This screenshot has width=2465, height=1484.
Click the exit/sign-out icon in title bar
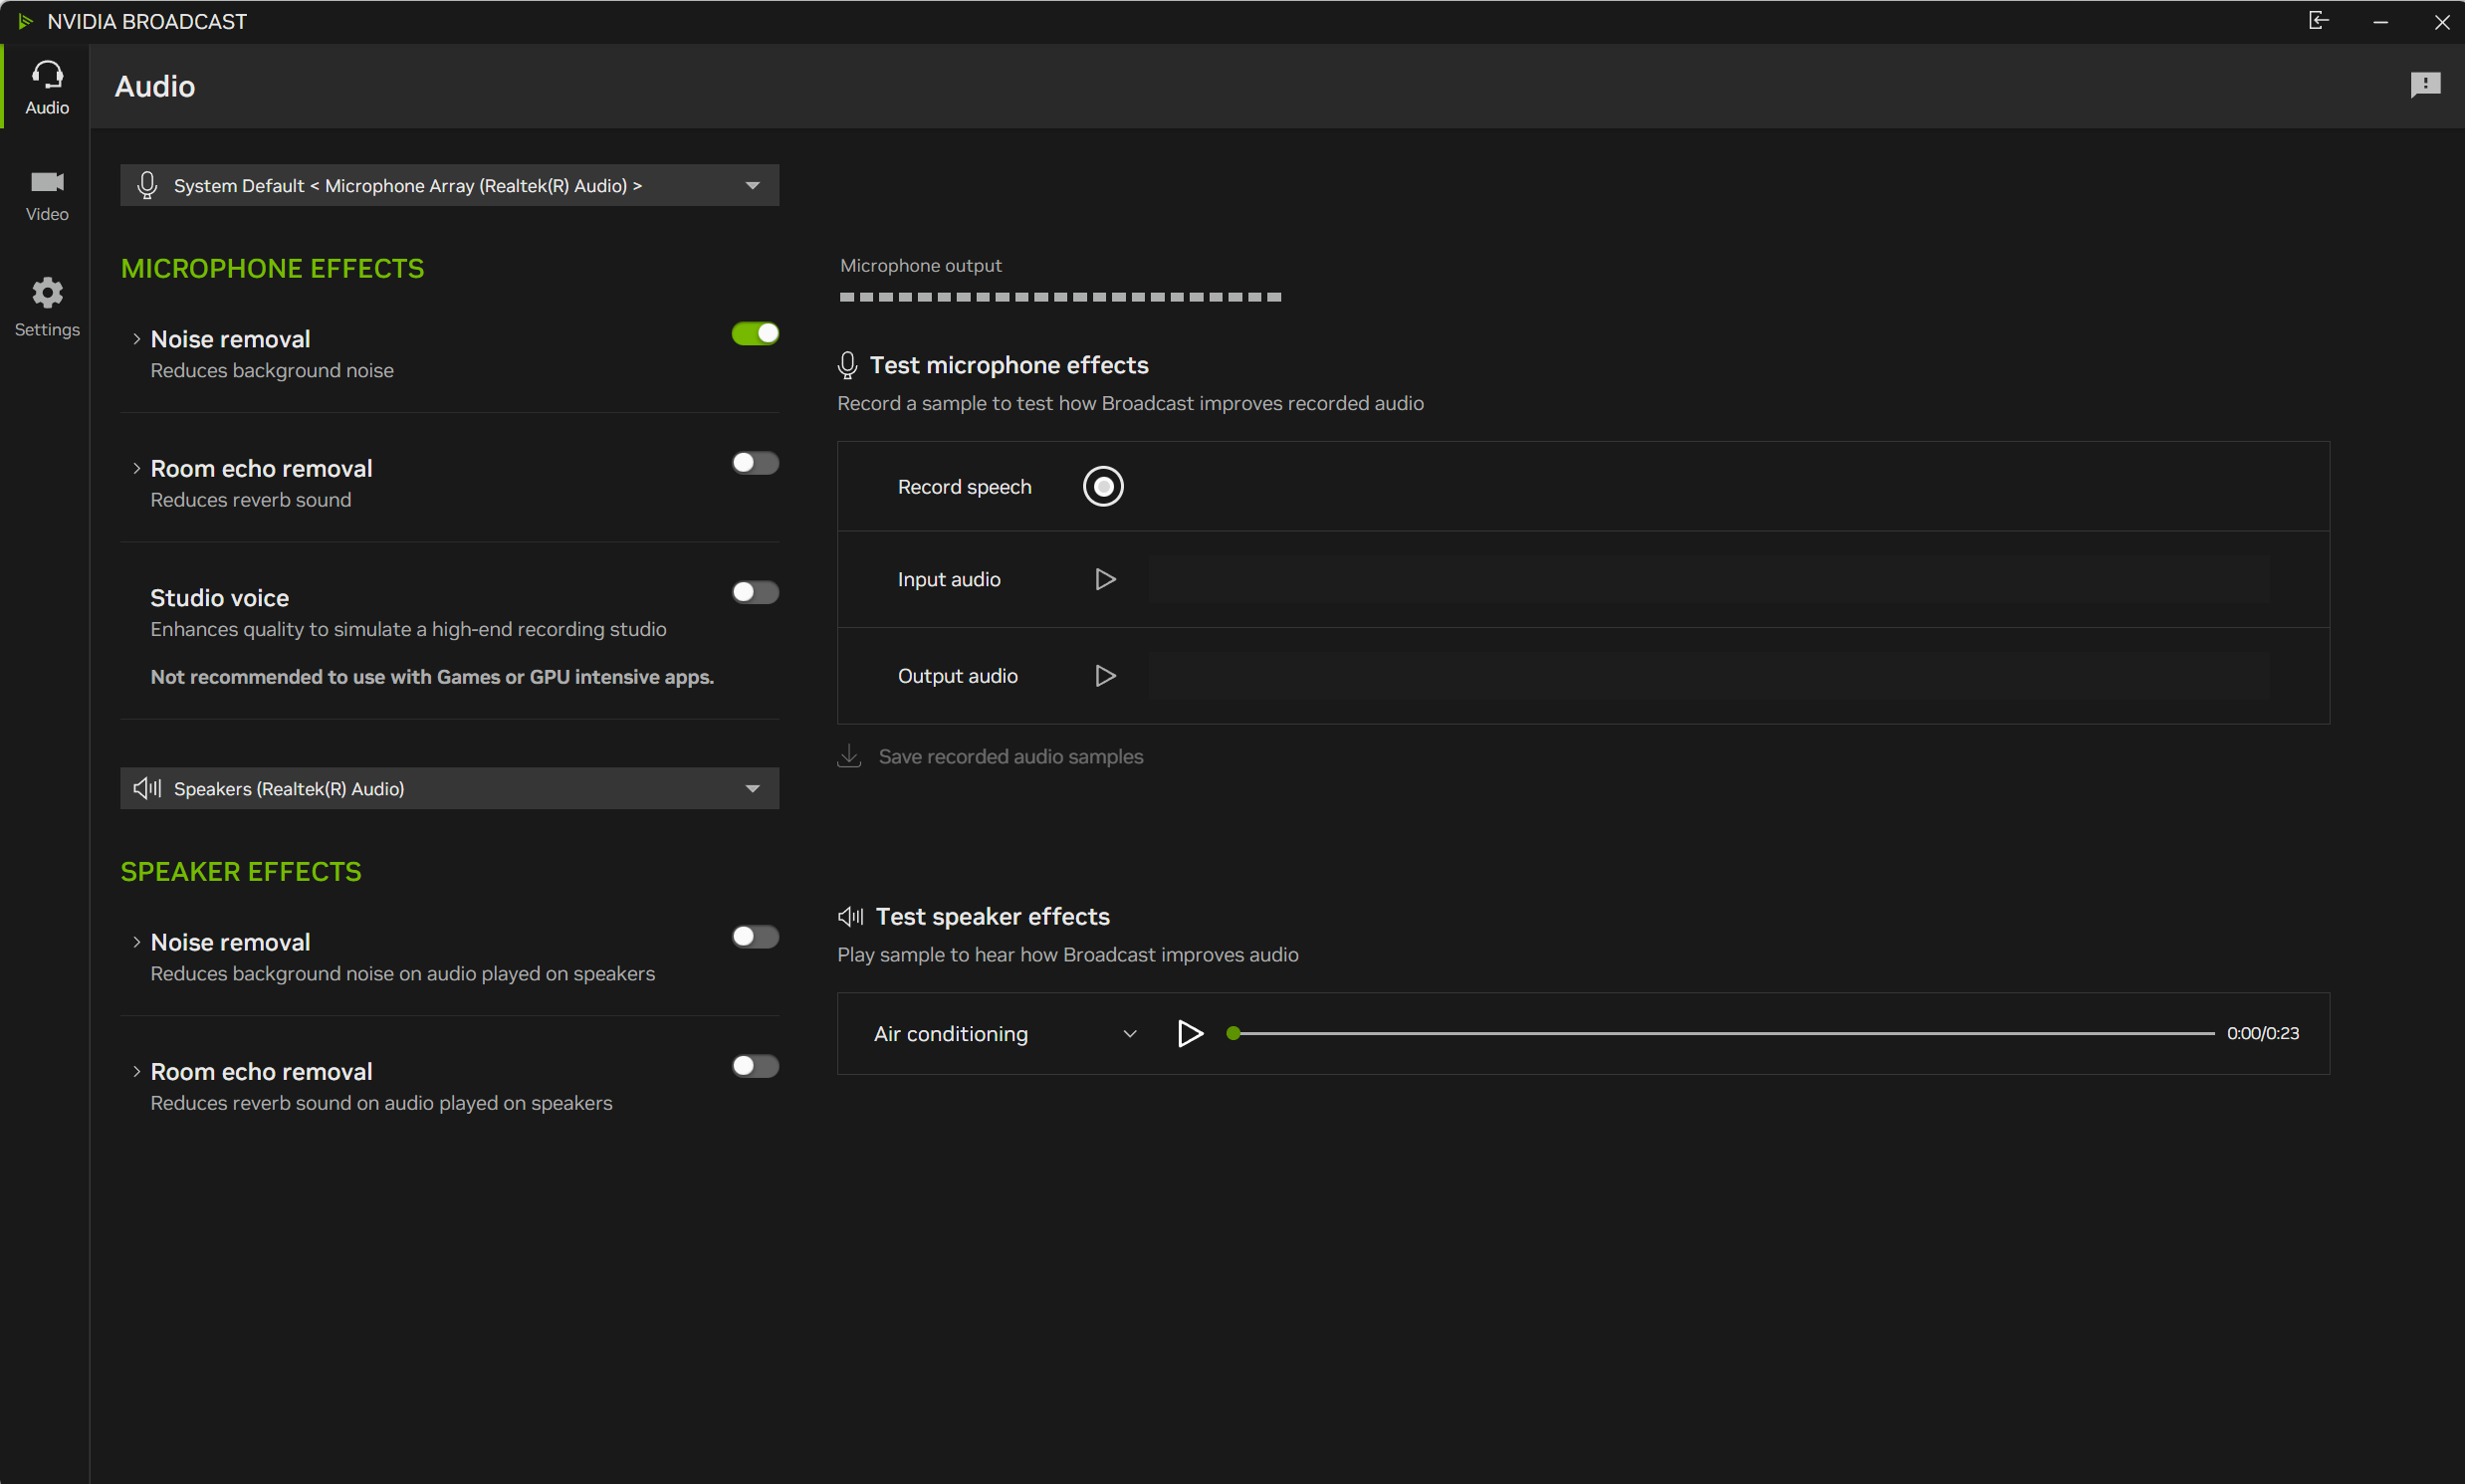[x=2318, y=21]
